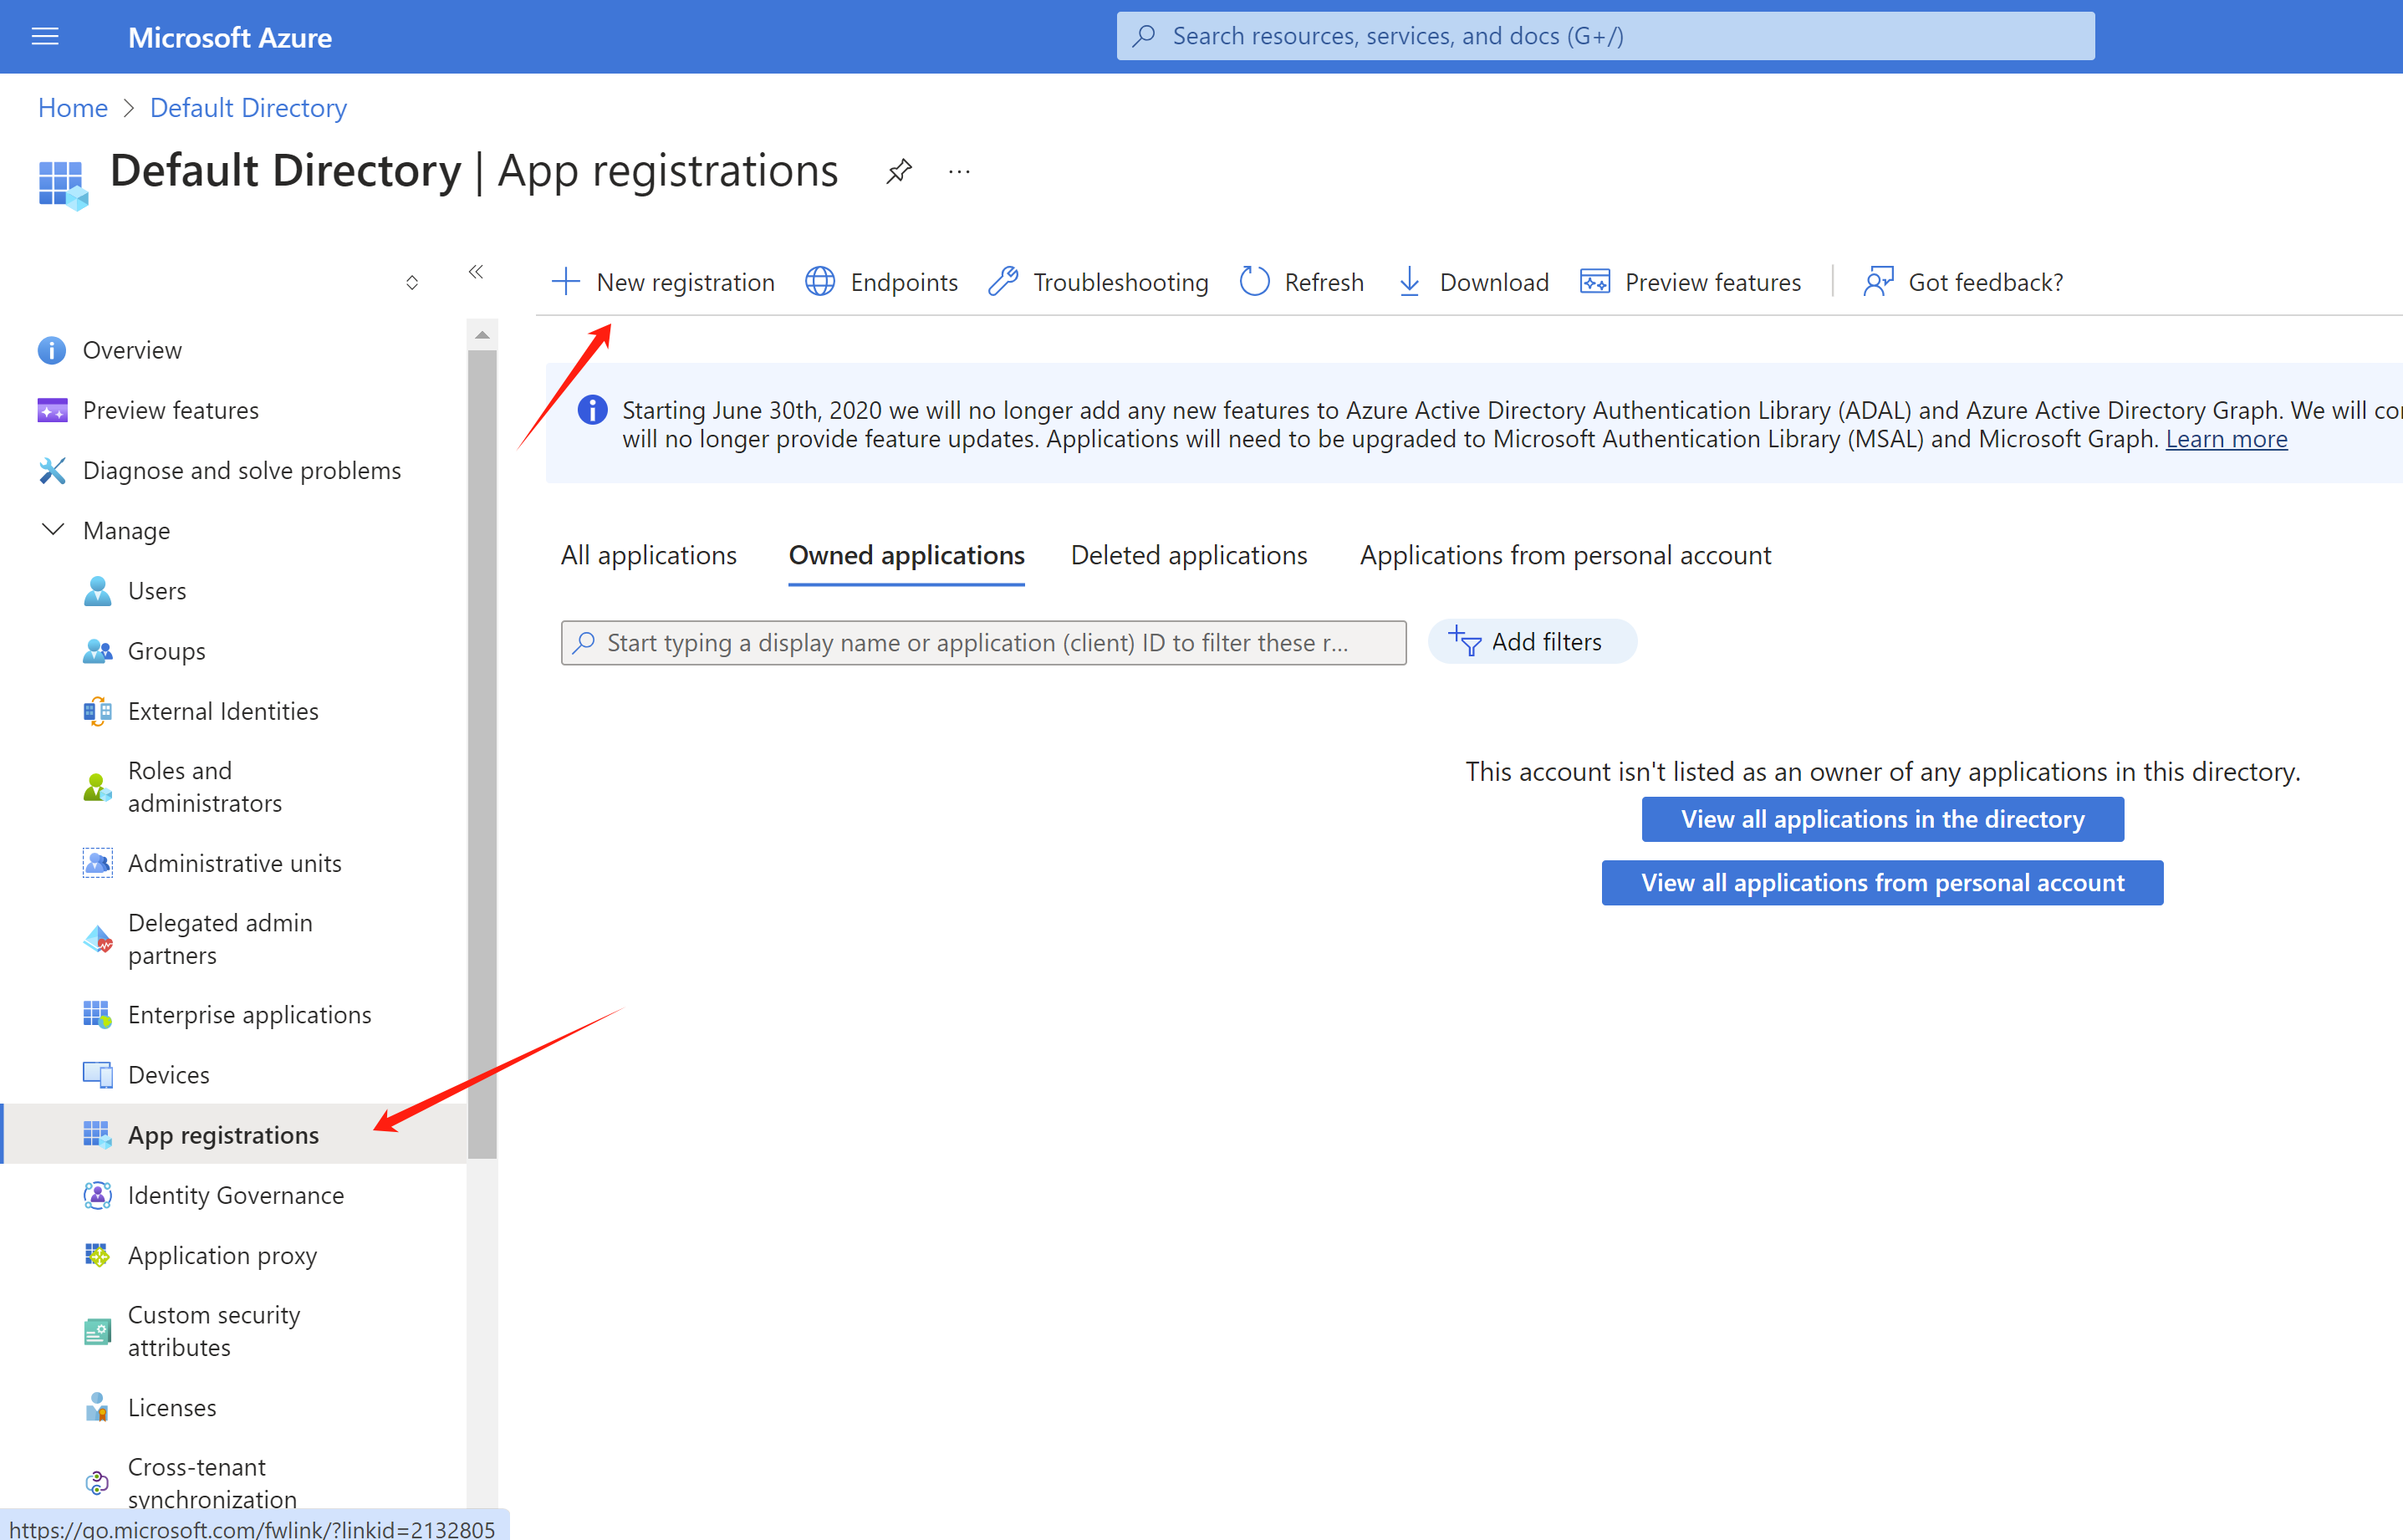Image resolution: width=2403 pixels, height=1540 pixels.
Task: Refresh the app registrations list
Action: coord(1302,282)
